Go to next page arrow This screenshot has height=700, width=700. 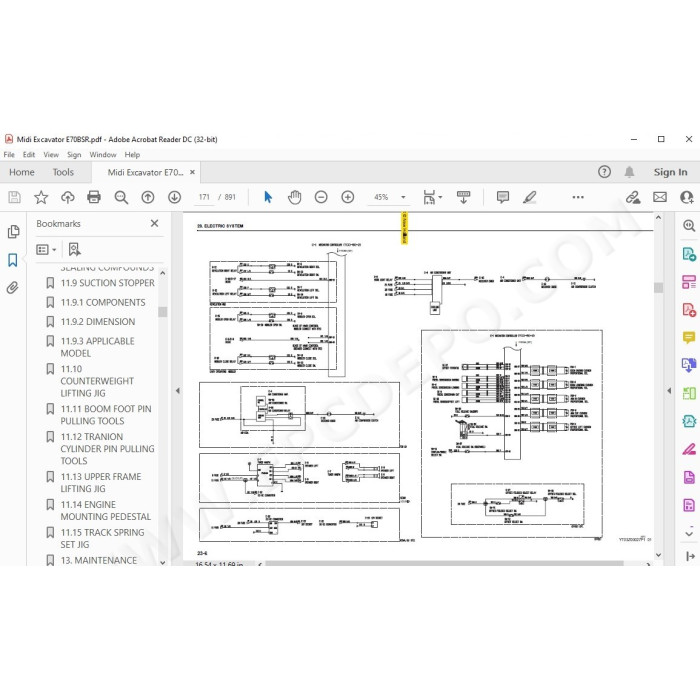(x=175, y=197)
